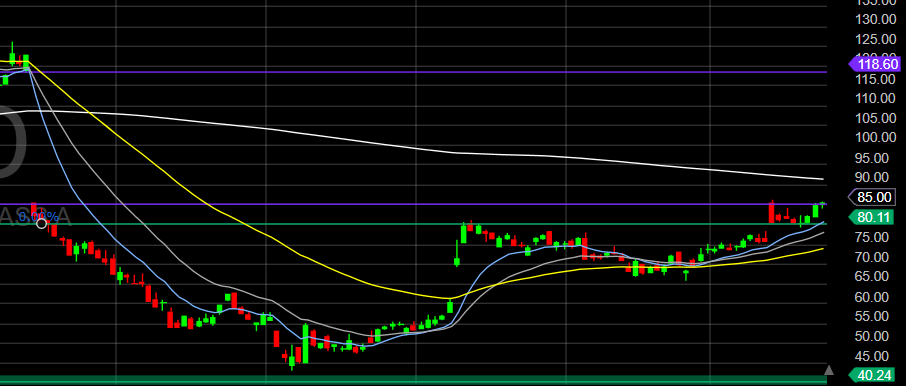Screen dimensions: 906x386
Task: Click the green 80.11 price label
Action: (x=872, y=217)
